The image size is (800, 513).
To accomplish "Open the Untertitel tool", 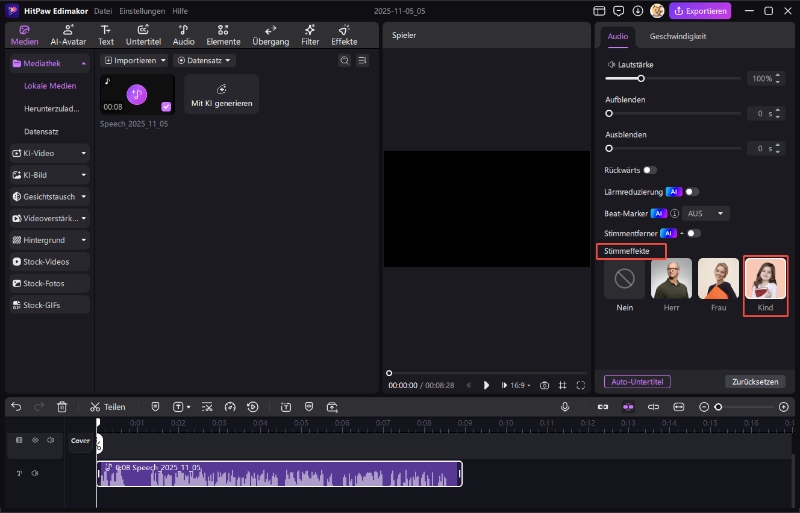I will [x=144, y=35].
